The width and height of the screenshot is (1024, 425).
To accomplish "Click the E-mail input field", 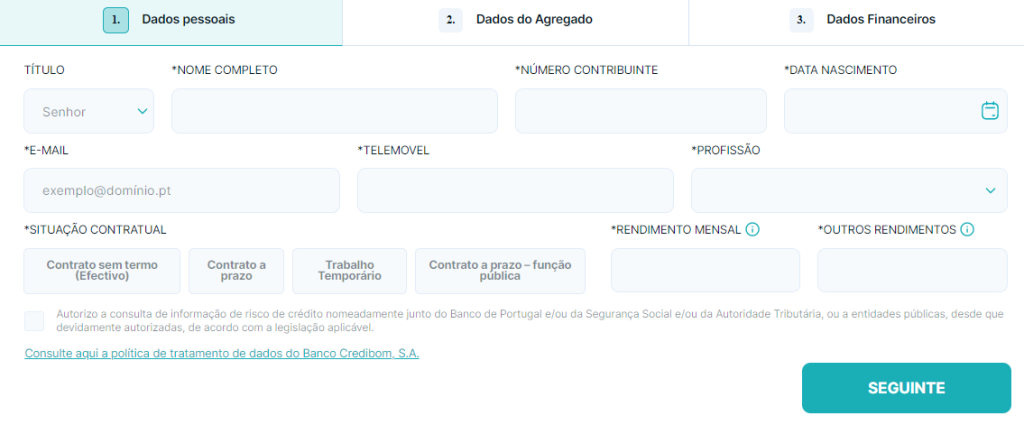I will click(181, 190).
